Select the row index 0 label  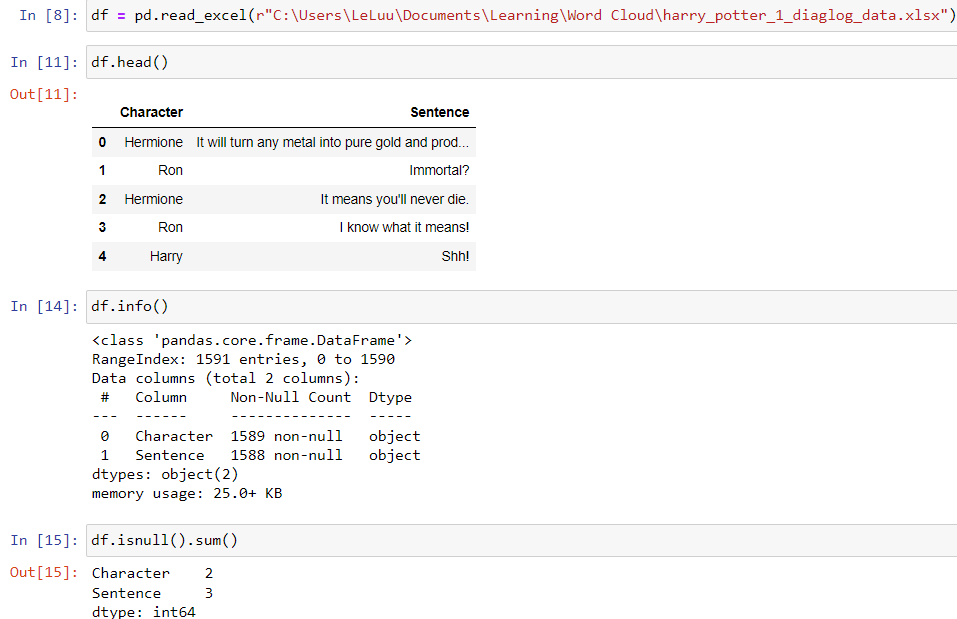[102, 142]
